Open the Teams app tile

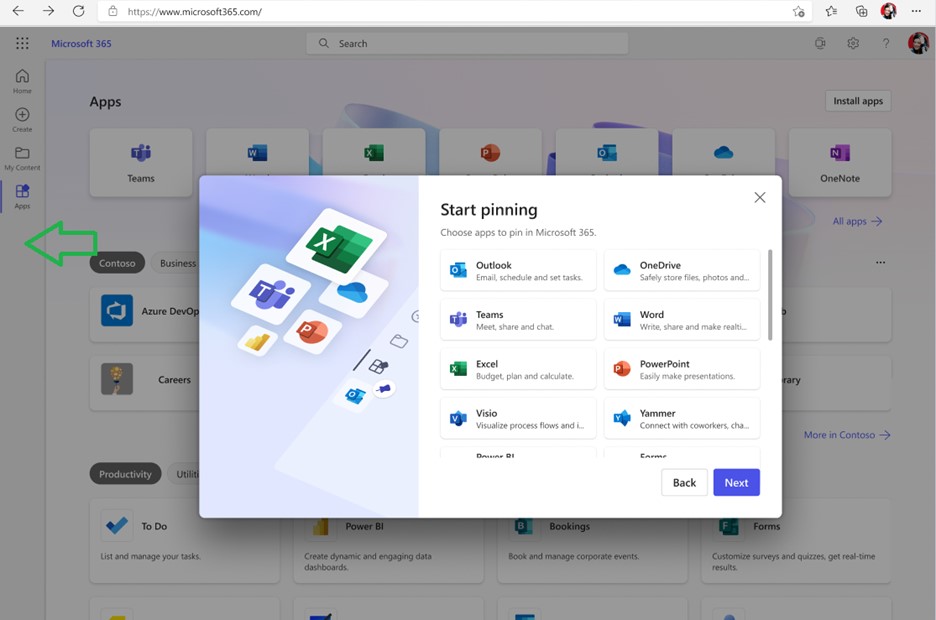[x=141, y=162]
